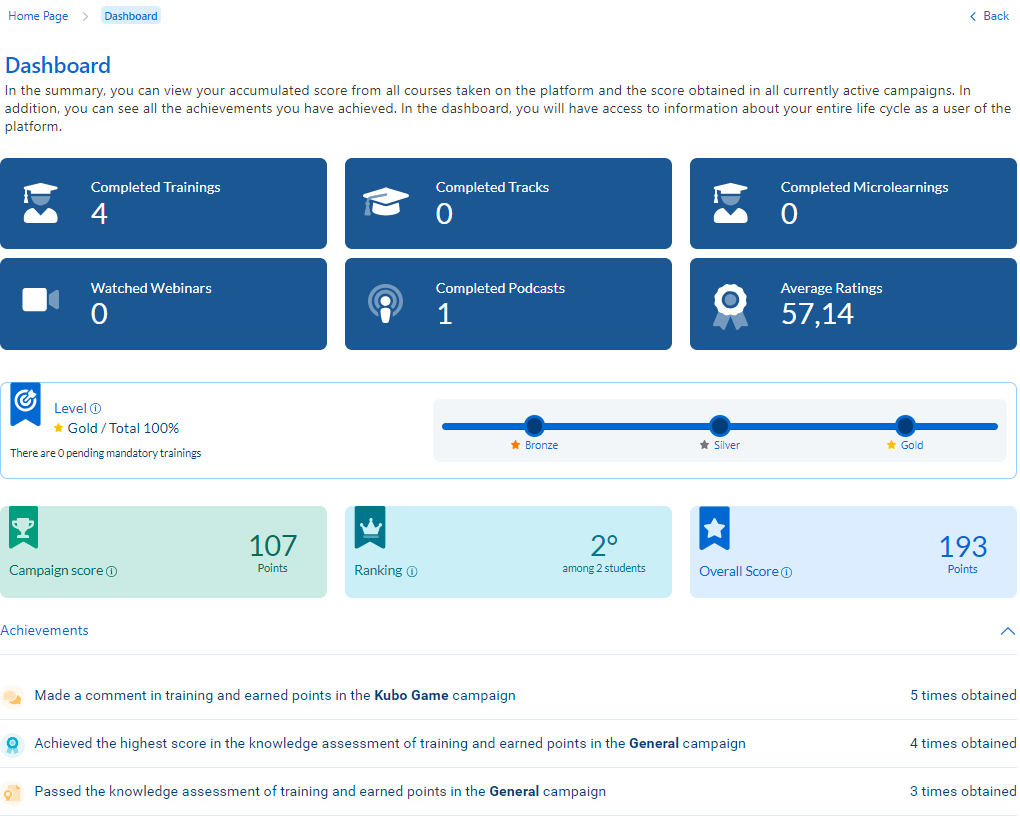The width and height of the screenshot is (1020, 816).
Task: Click the Ranking crown icon
Action: point(369,527)
